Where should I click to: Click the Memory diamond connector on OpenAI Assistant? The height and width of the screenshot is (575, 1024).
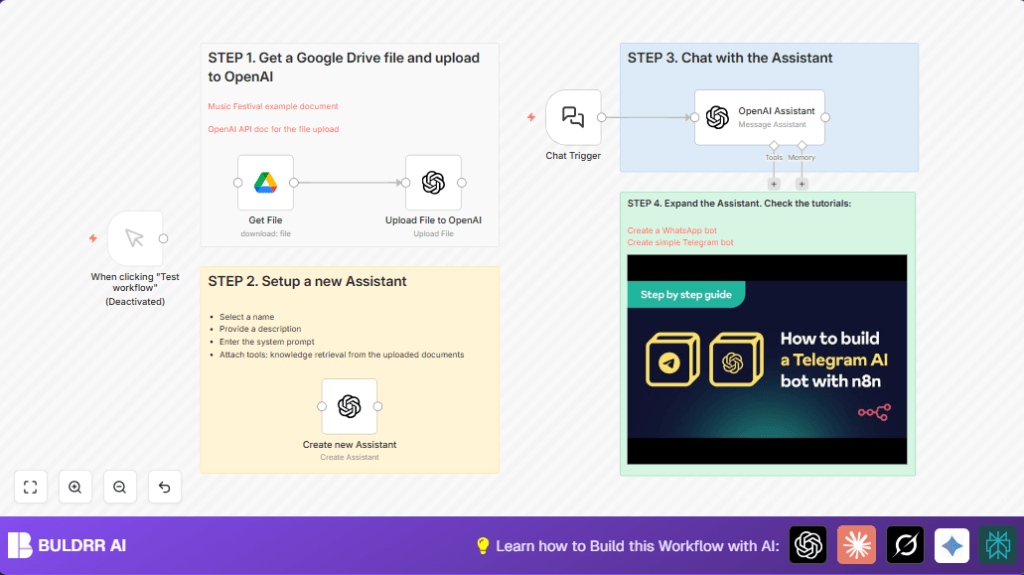point(802,145)
